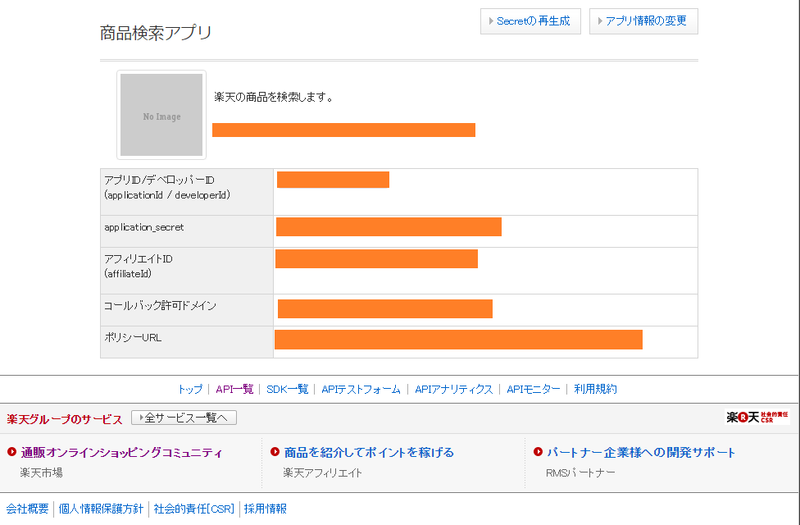Open the API一覧 link
800x525 pixels.
pos(234,389)
